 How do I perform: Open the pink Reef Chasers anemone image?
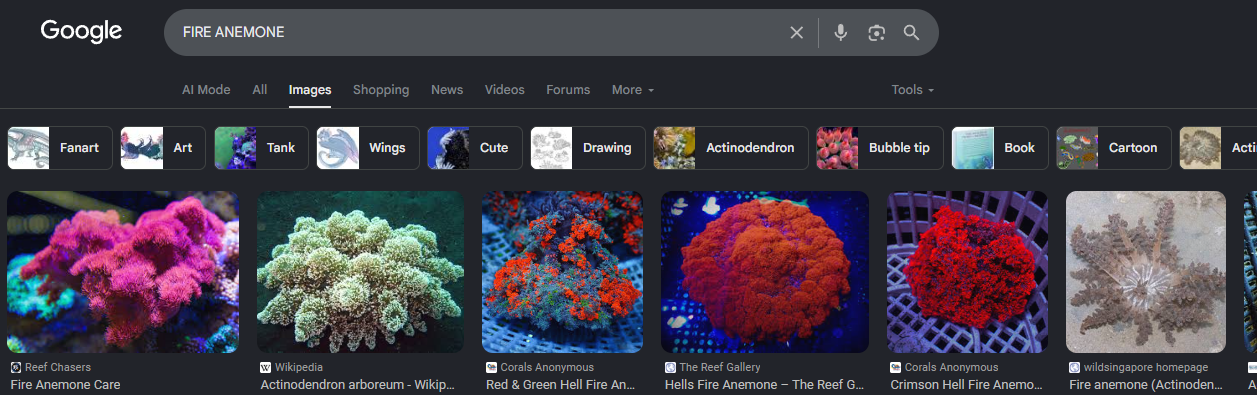click(x=123, y=272)
